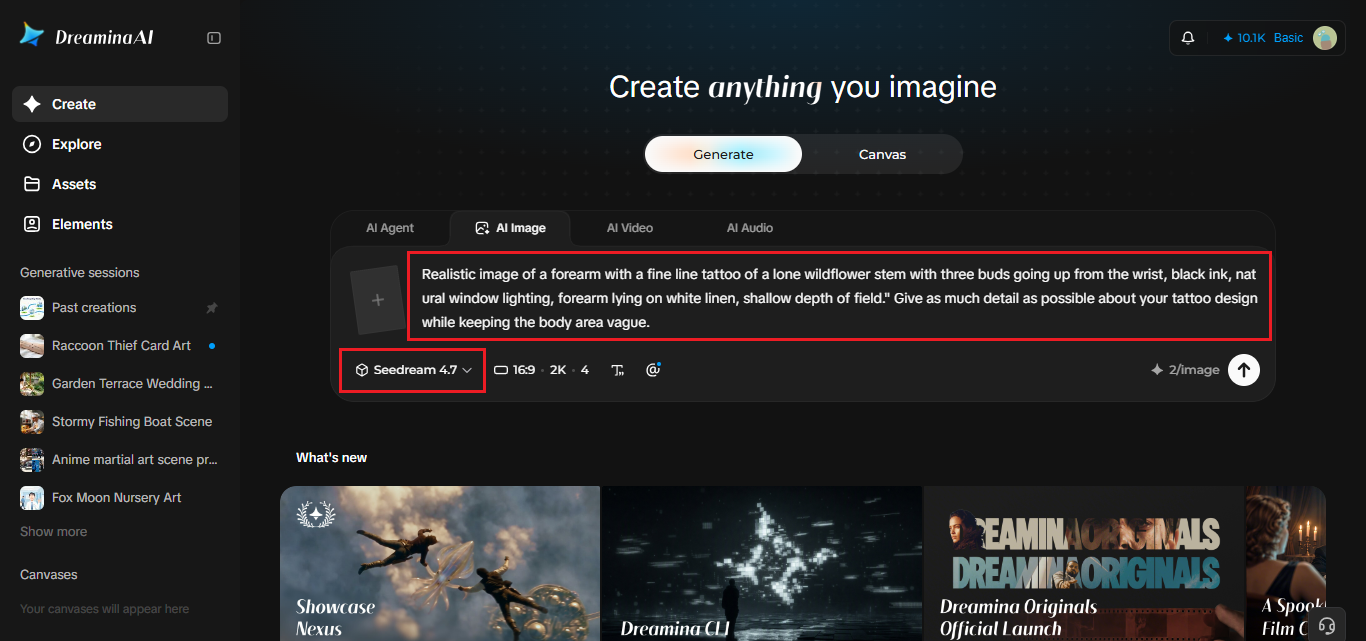Viewport: 1366px width, 641px height.
Task: Open the Garden Terrace Wedding session
Action: click(120, 384)
